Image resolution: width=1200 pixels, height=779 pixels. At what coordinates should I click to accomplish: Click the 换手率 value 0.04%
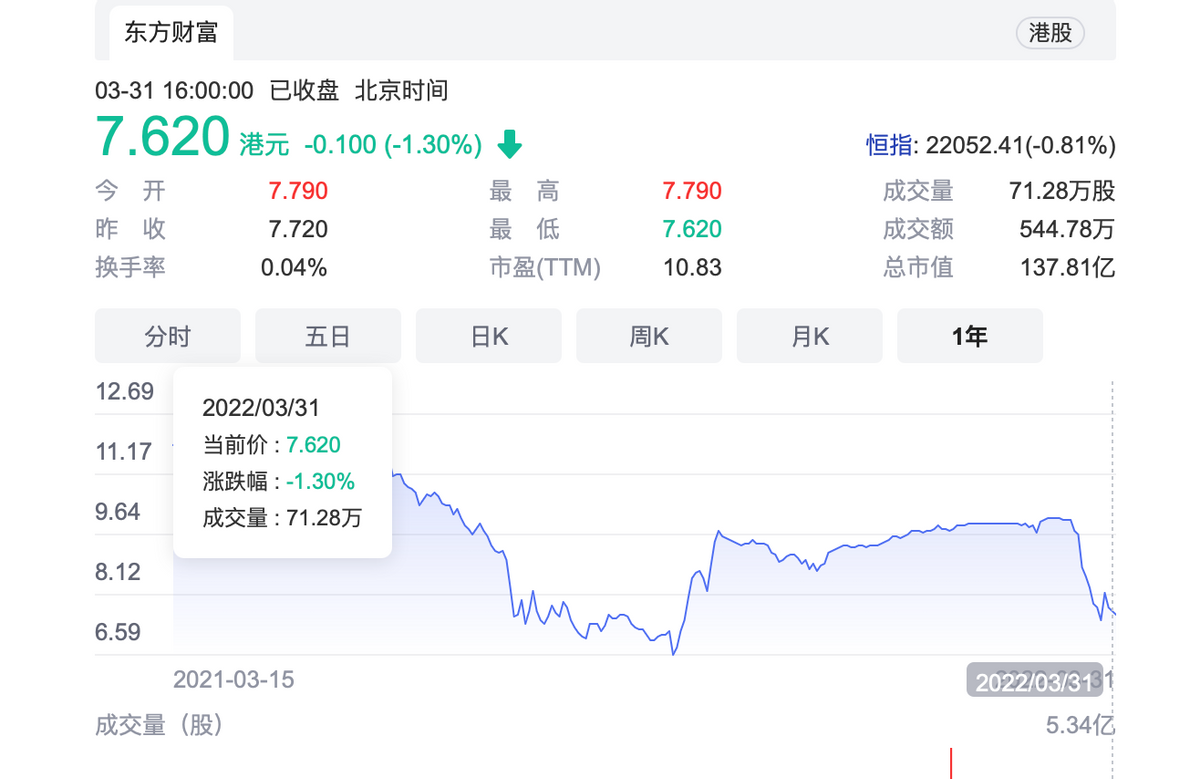pyautogui.click(x=294, y=268)
